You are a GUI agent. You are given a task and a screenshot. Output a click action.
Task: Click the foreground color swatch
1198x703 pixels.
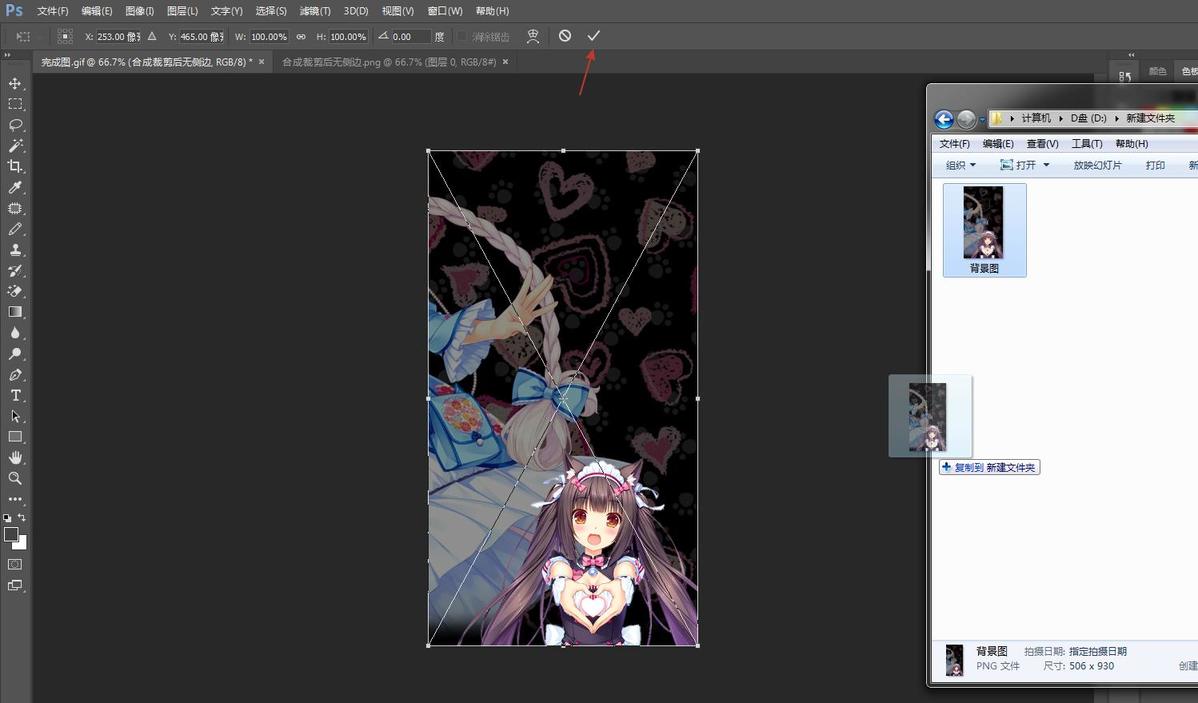[x=11, y=535]
